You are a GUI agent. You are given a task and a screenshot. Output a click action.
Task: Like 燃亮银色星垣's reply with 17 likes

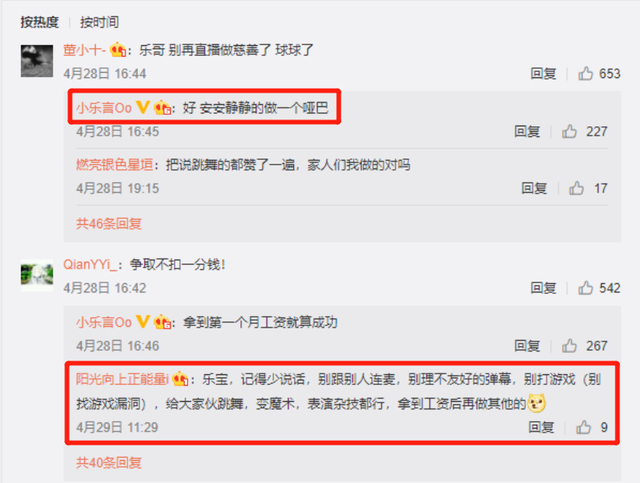pos(576,188)
